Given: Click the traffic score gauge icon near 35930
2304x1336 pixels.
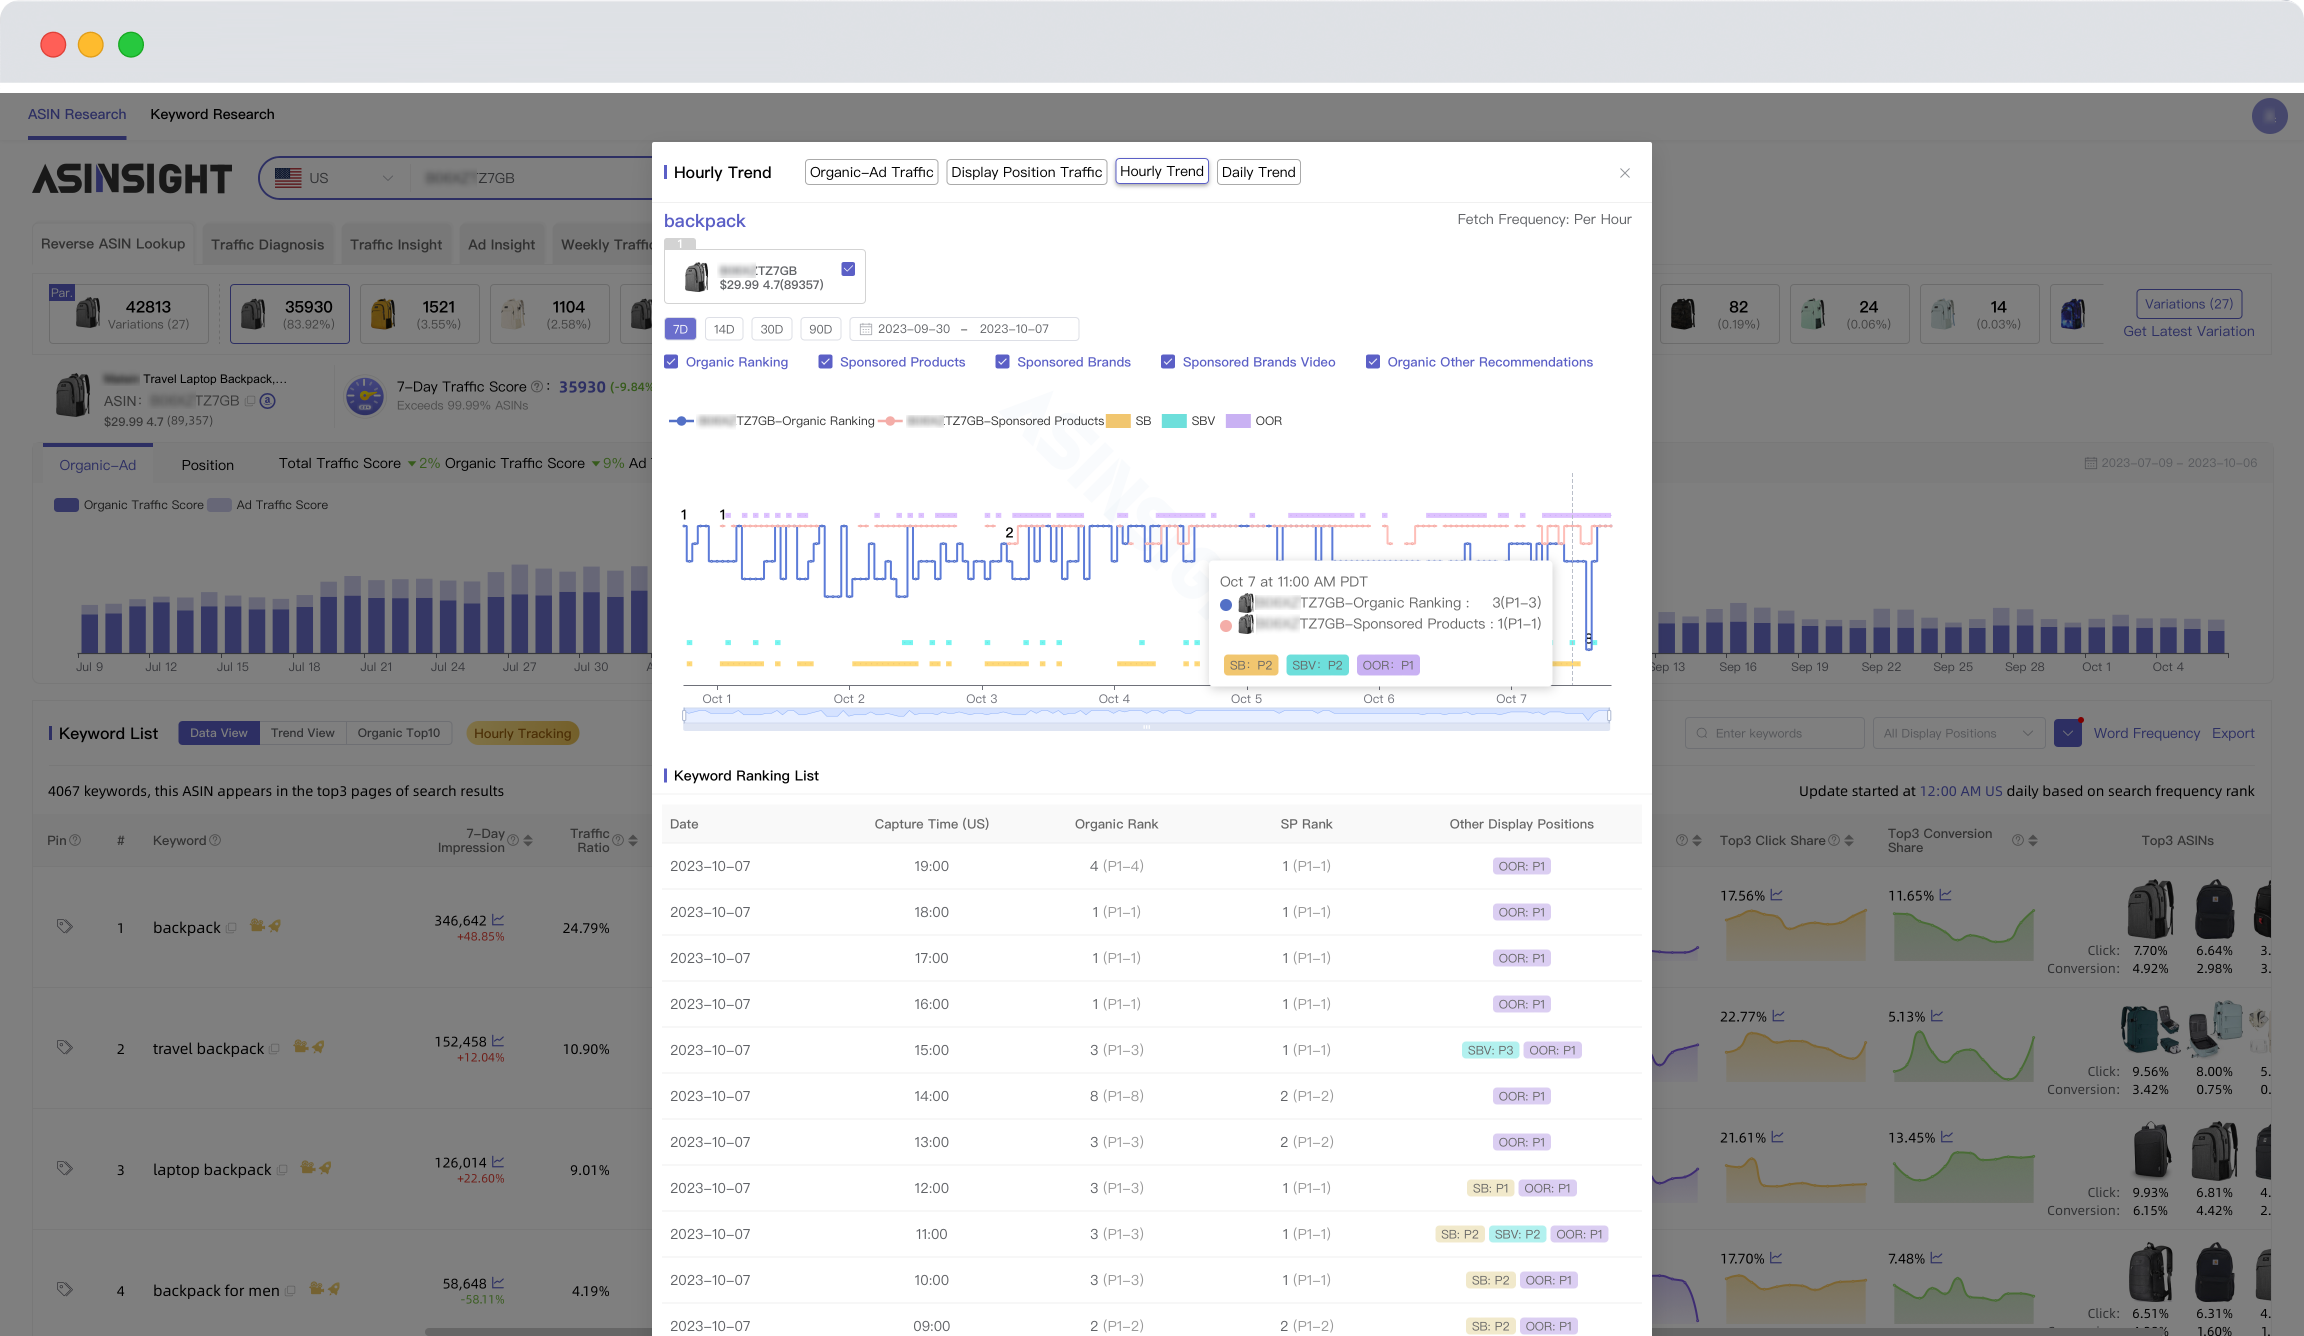Looking at the screenshot, I should click(x=364, y=396).
